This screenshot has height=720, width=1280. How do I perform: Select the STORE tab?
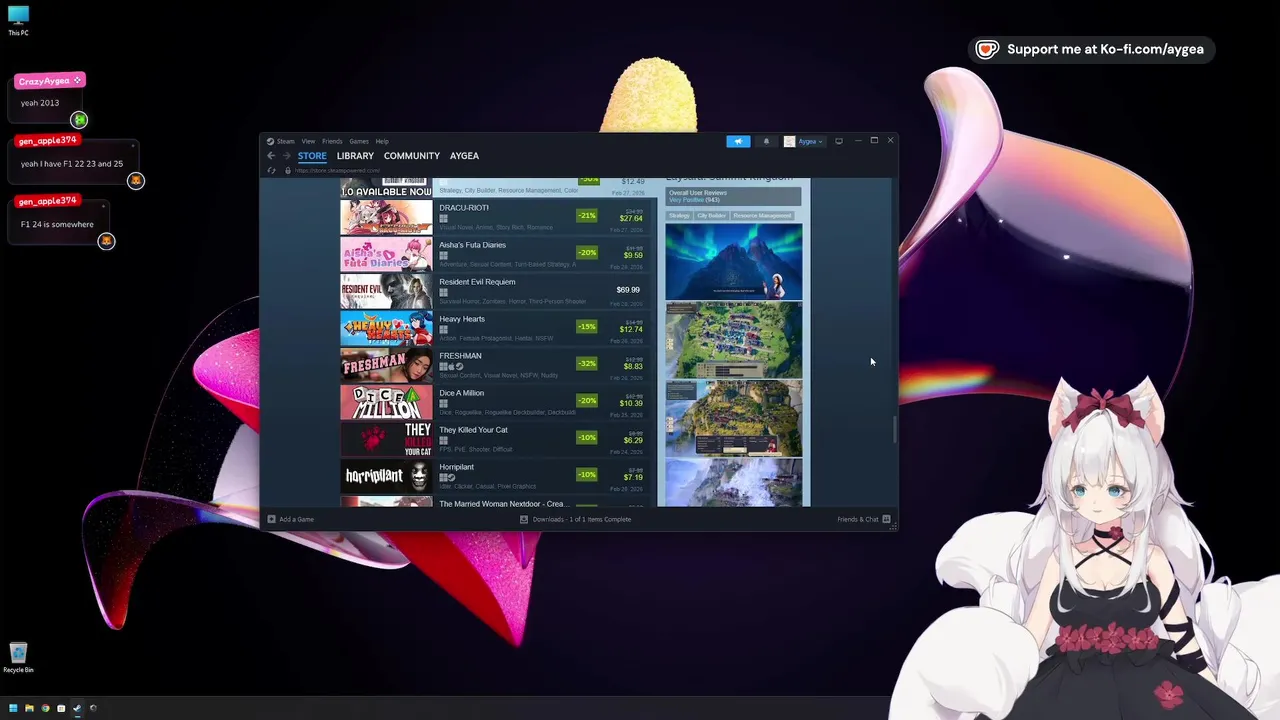click(312, 156)
